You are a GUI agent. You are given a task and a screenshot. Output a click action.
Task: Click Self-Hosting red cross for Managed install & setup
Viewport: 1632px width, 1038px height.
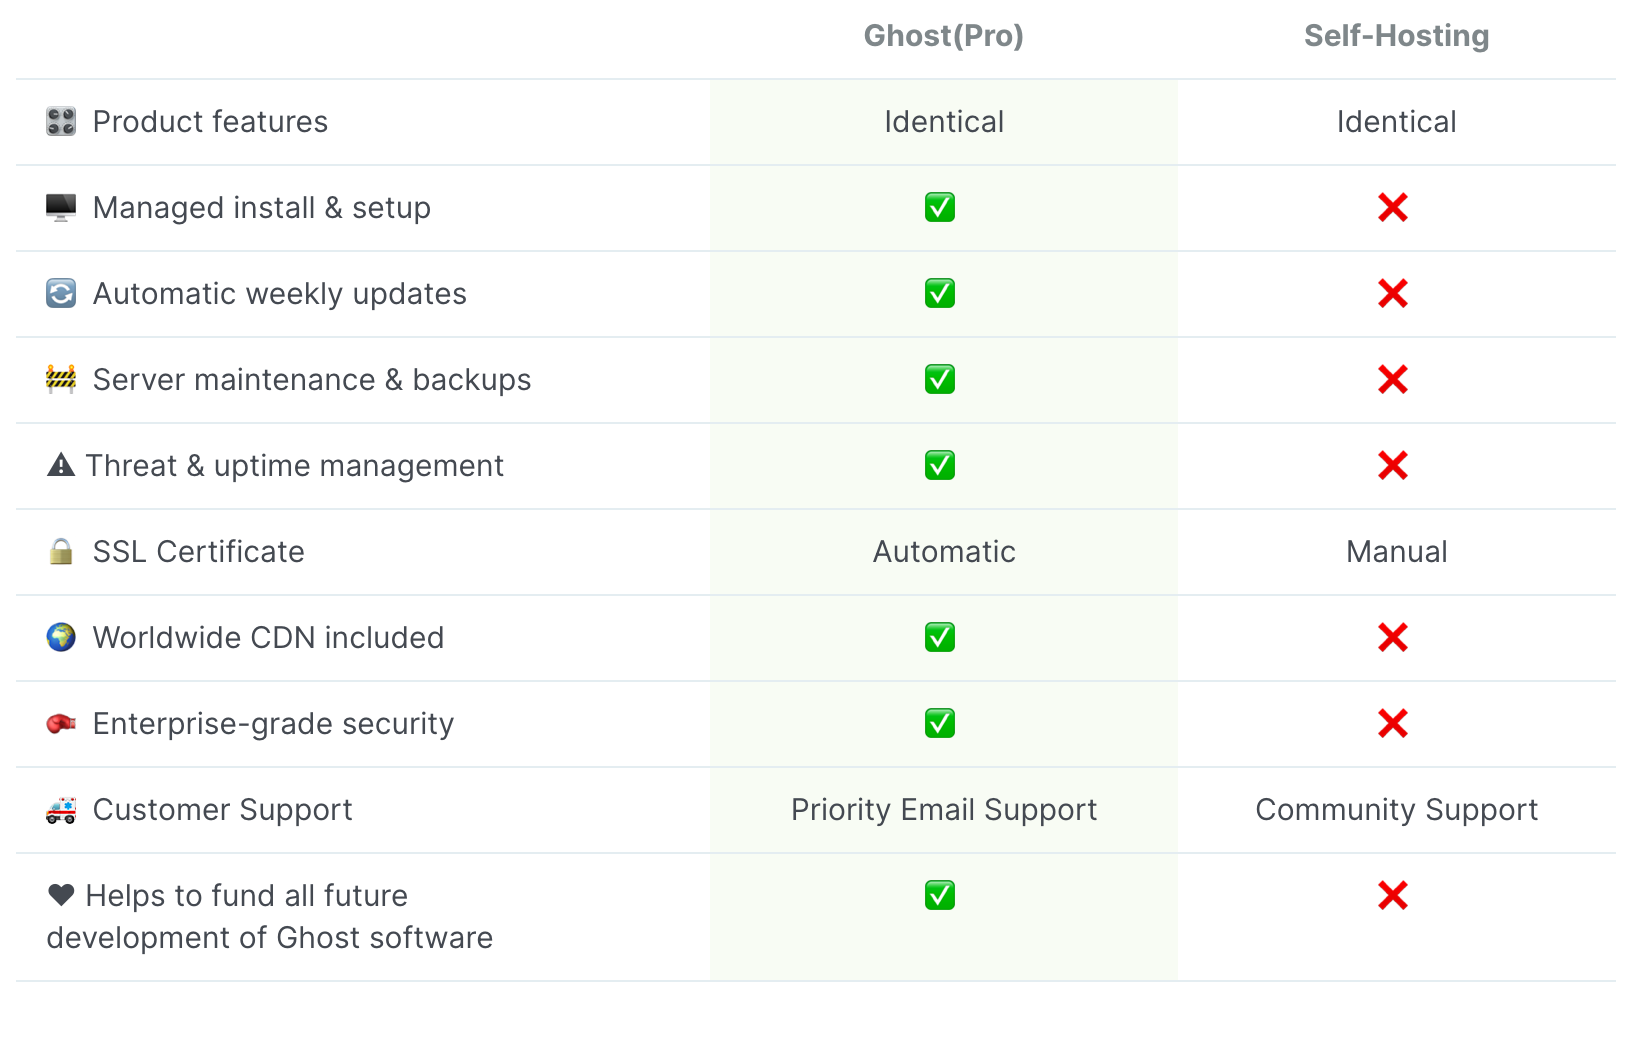1393,208
